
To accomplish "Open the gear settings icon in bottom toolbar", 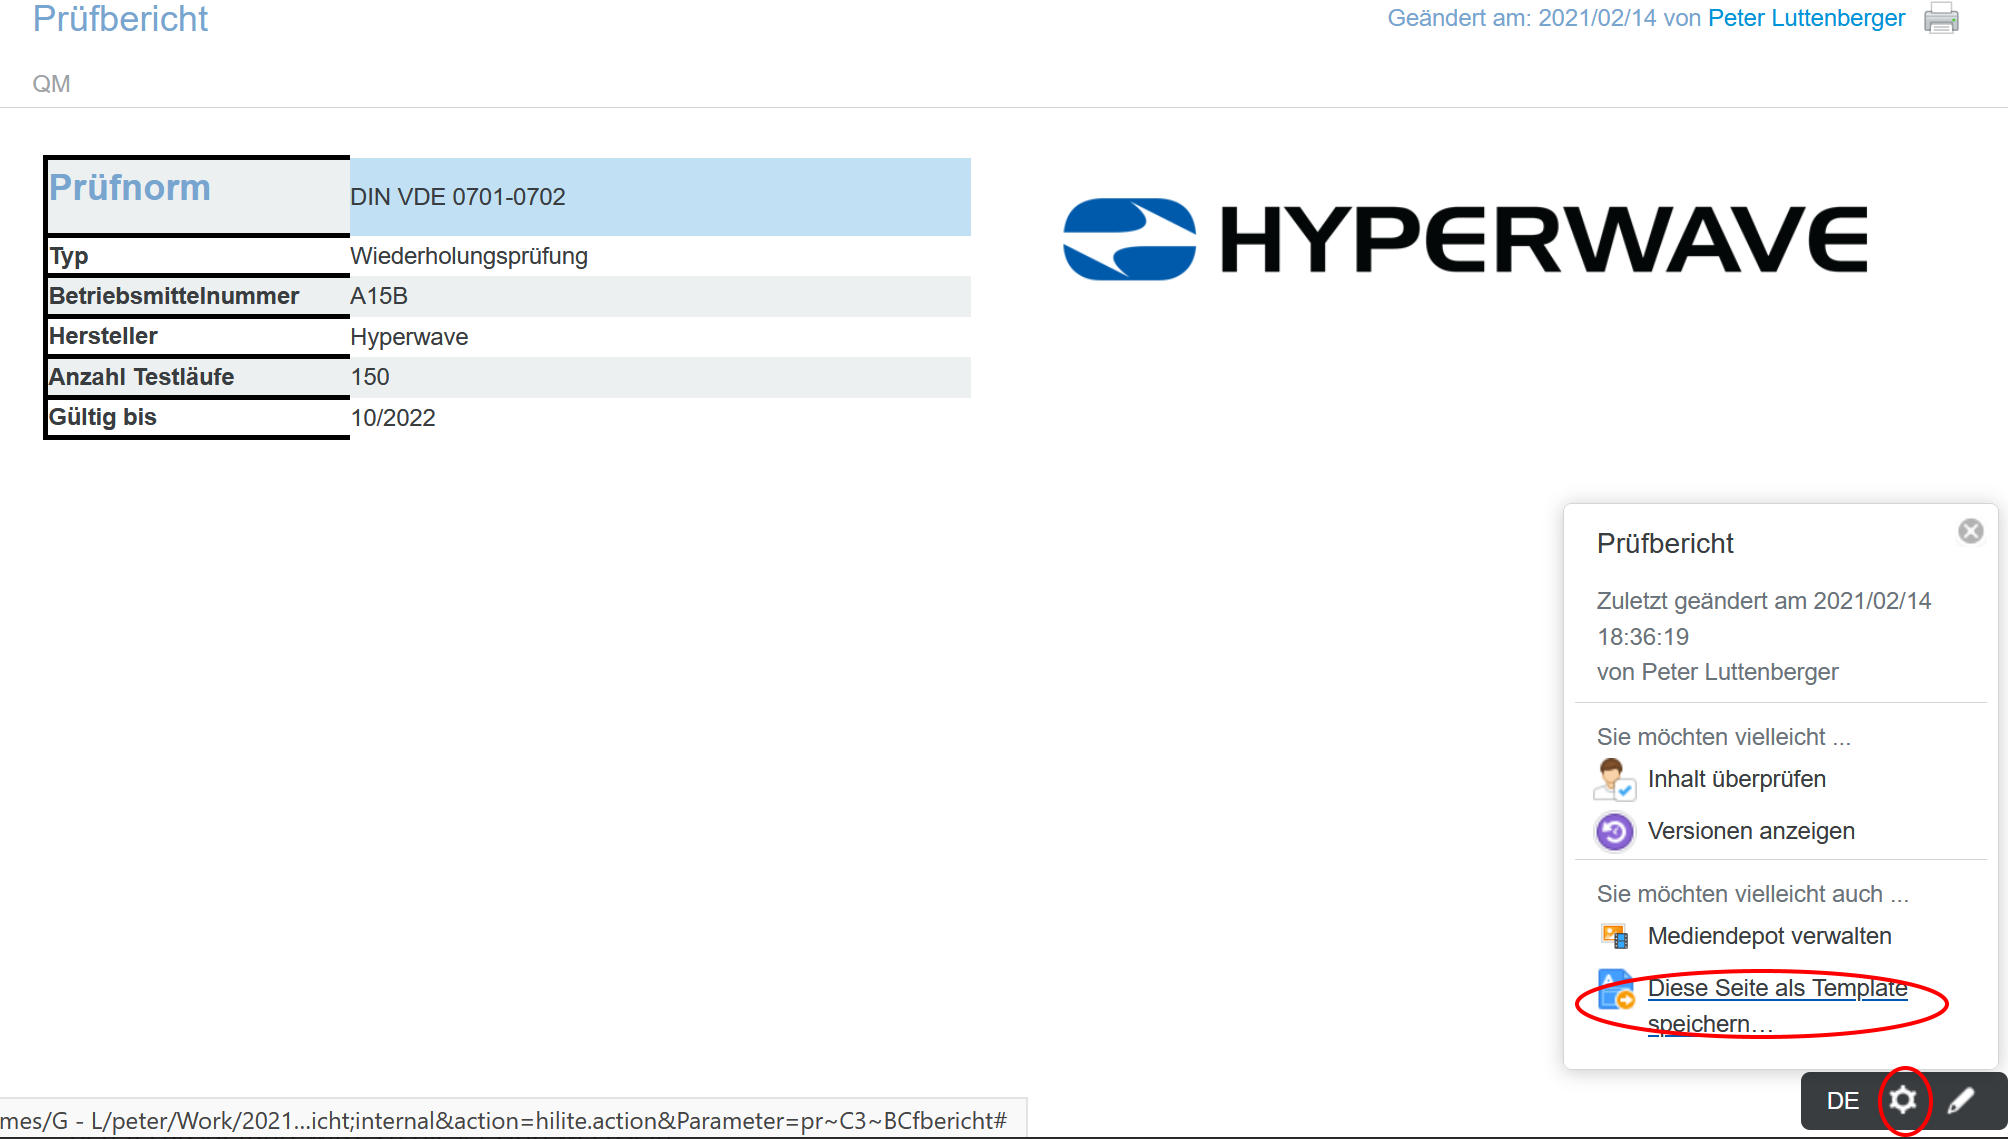I will [x=1902, y=1101].
